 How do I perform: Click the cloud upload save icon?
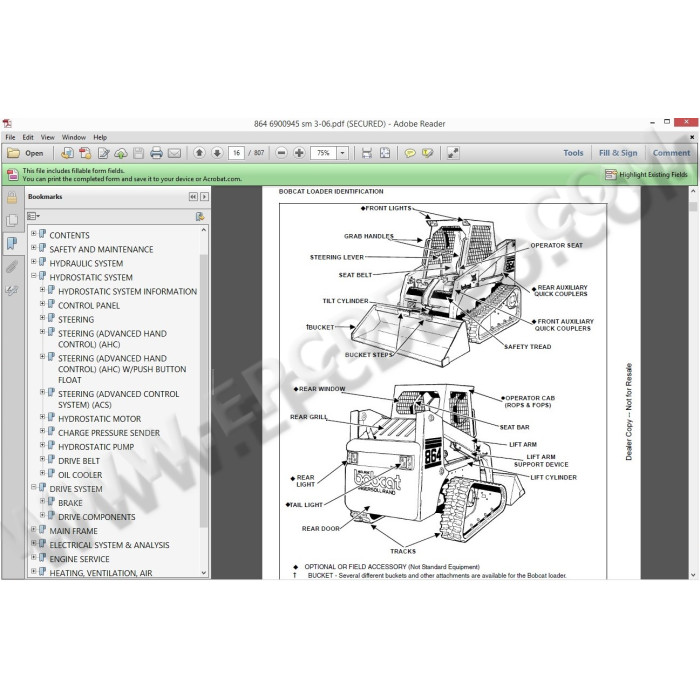(x=121, y=153)
